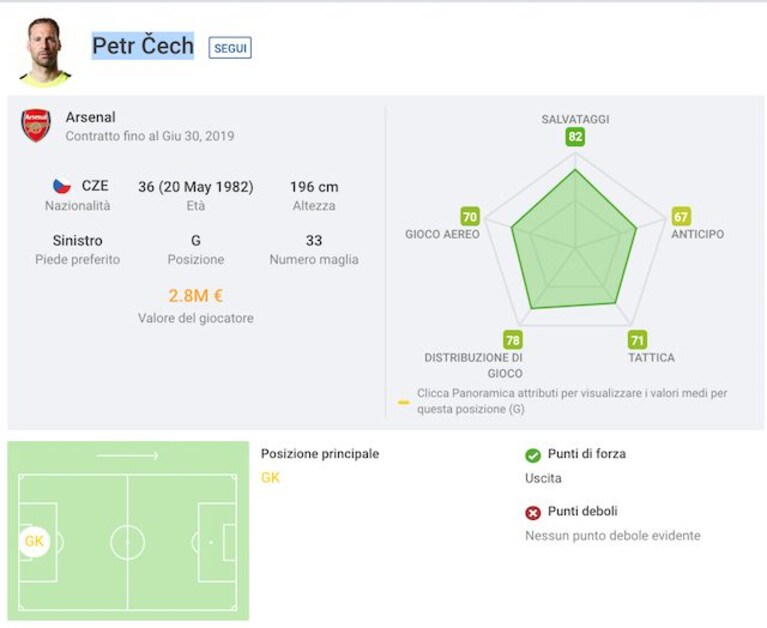Screen dimensions: 767x628
Task: Click the Czech flag icon
Action: pos(62,186)
